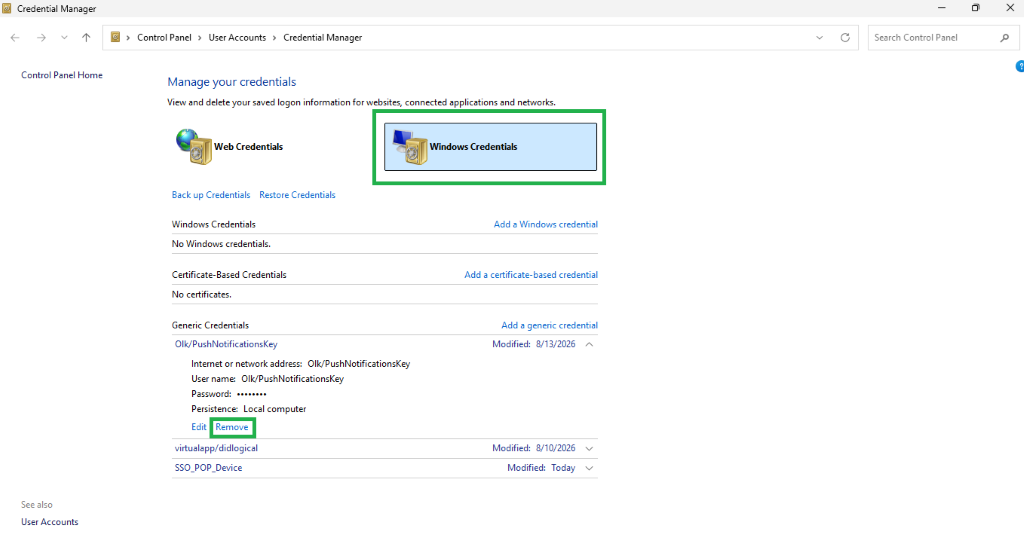1024x541 pixels.
Task: Click Back up Credentials link
Action: coord(211,195)
